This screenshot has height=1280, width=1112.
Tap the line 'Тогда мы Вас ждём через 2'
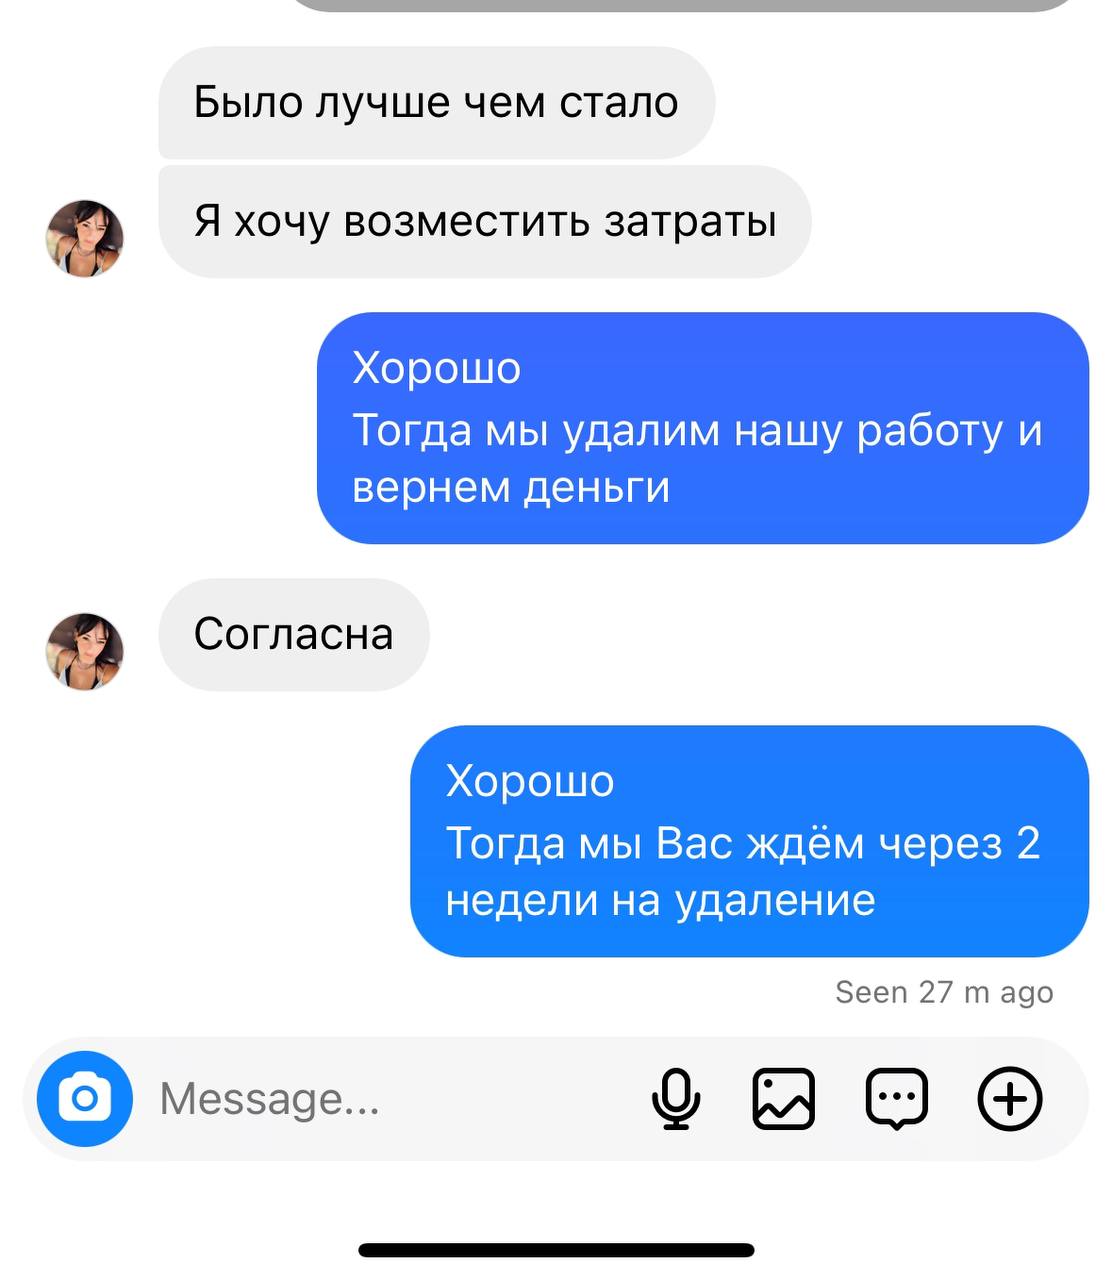click(x=743, y=843)
